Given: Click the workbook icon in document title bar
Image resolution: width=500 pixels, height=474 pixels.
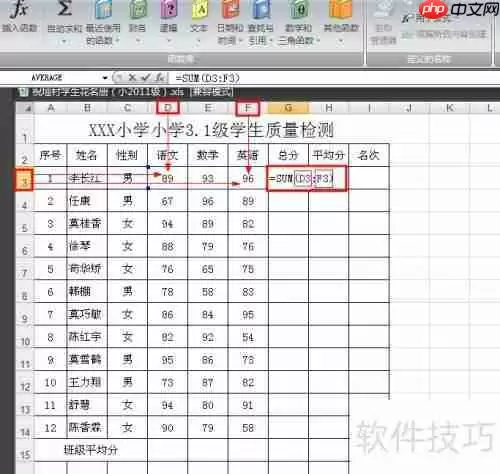Looking at the screenshot, I should 23,92.
